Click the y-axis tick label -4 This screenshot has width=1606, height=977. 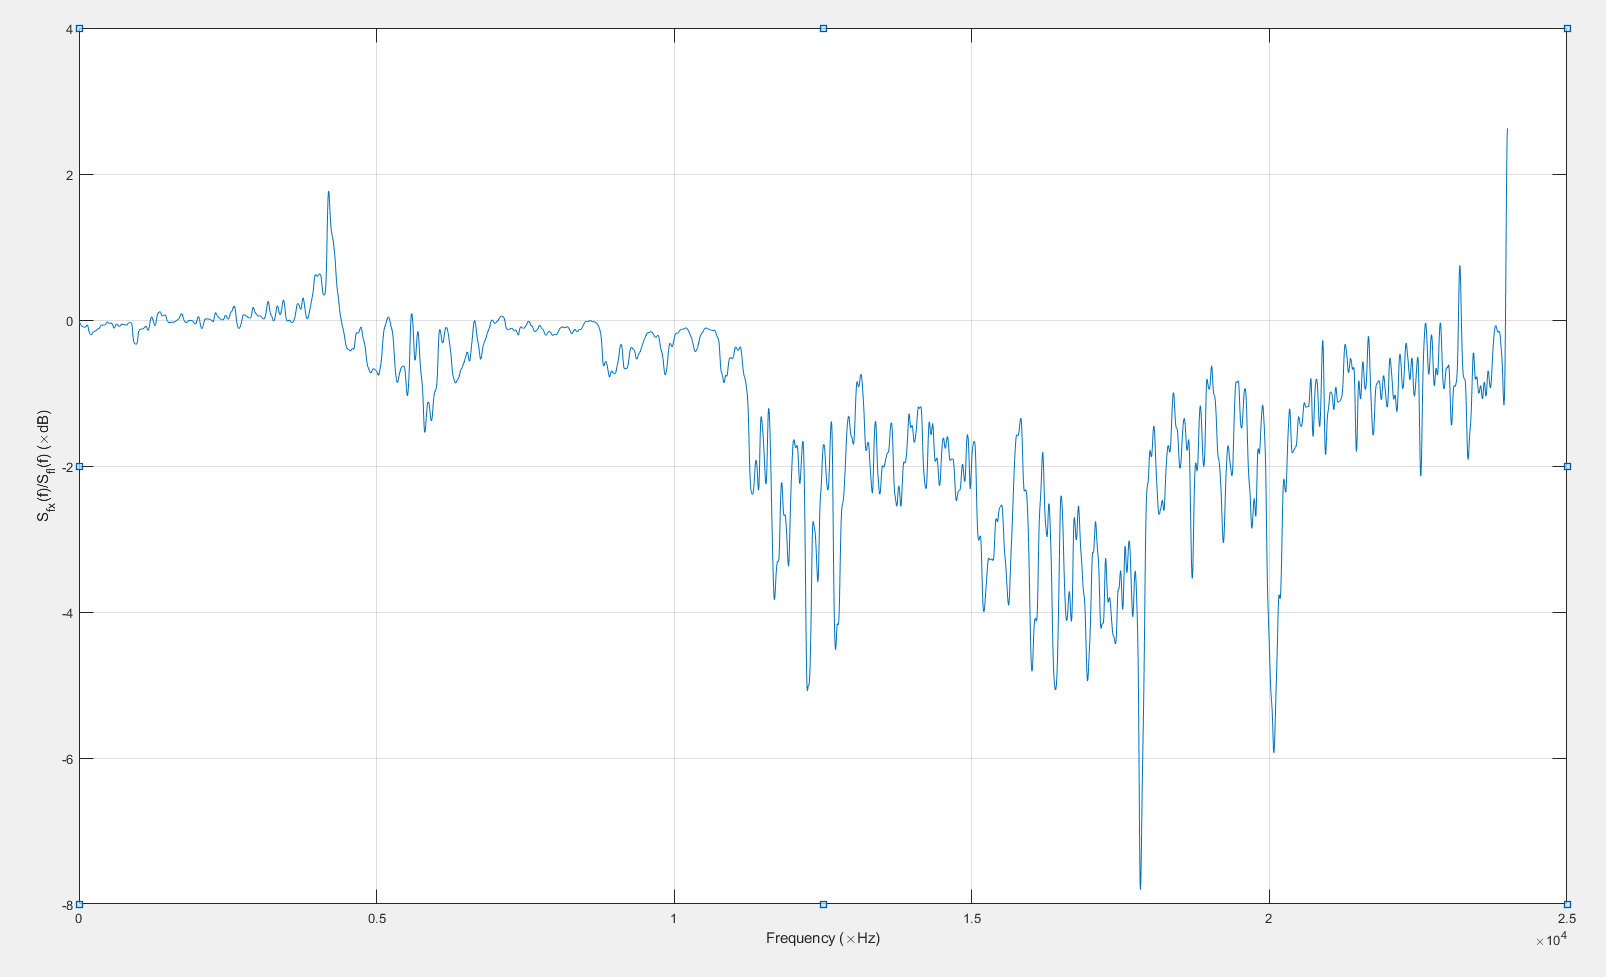[x=68, y=613]
